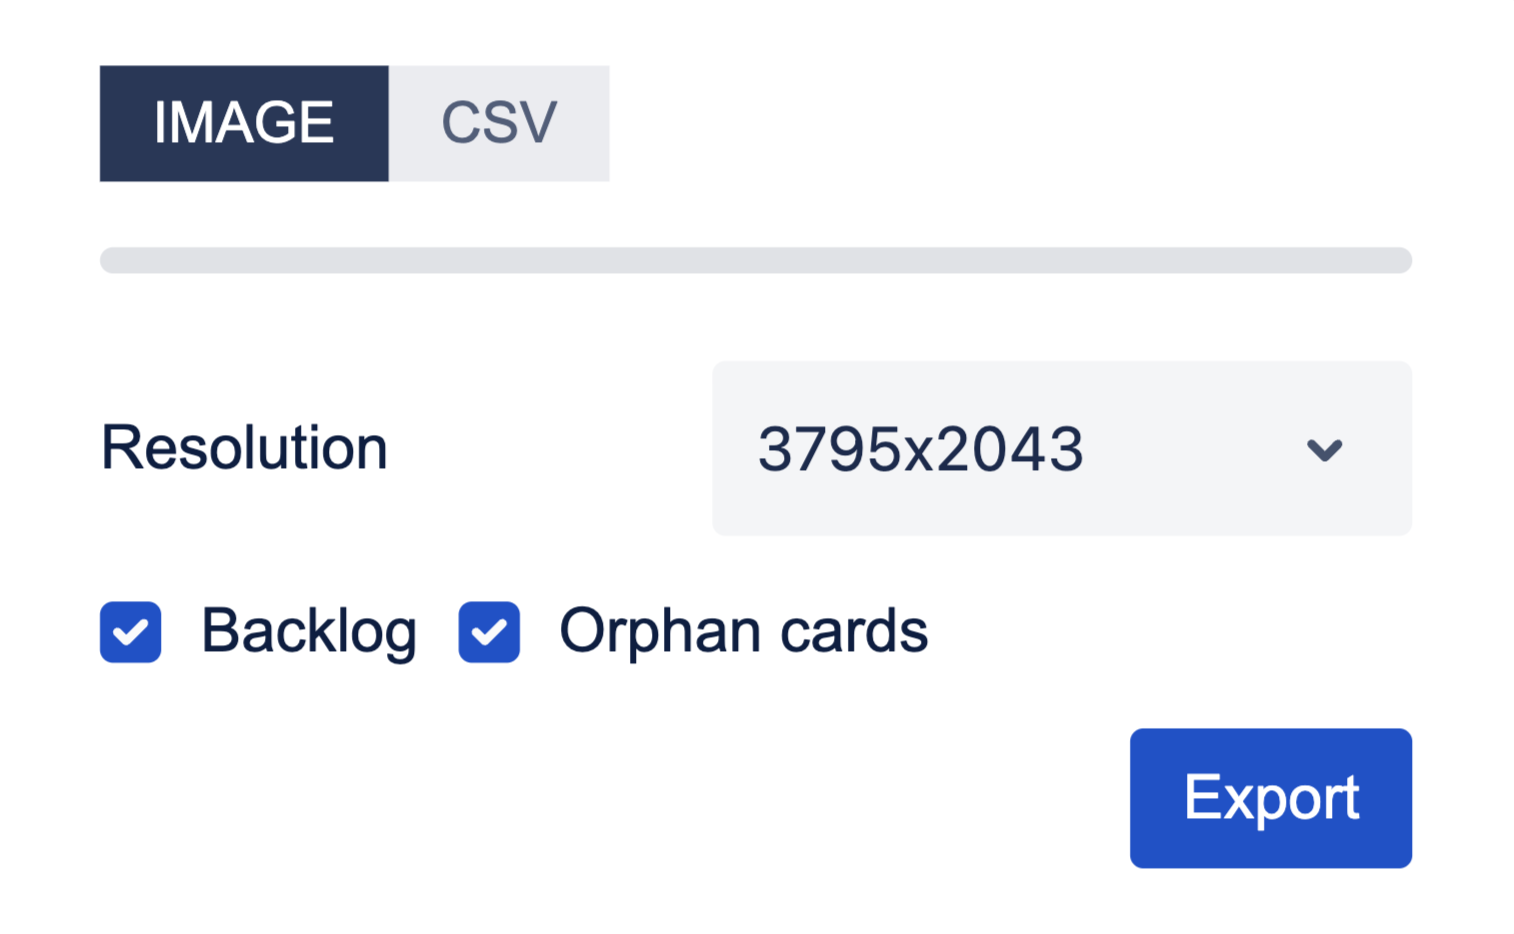This screenshot has height=934, width=1514.
Task: Uncheck the Backlog checkbox
Action: pyautogui.click(x=130, y=632)
